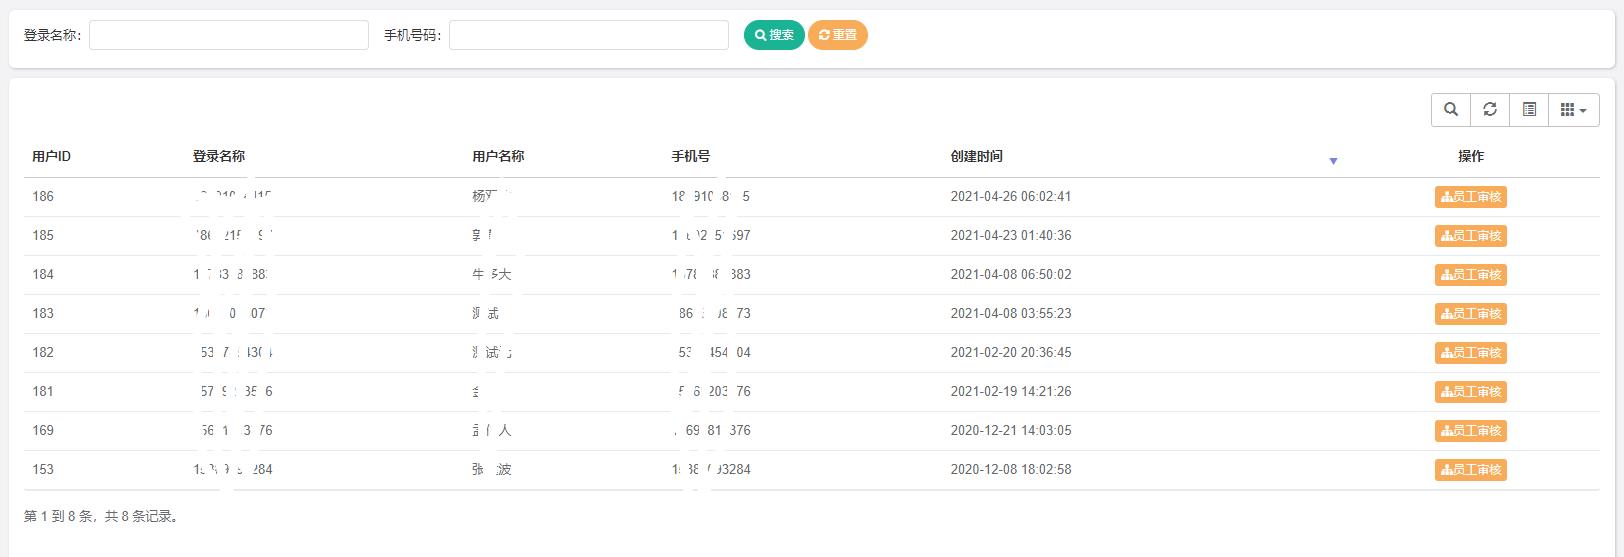Screen dimensions: 1624x557
Task: Click the green 搜索 button
Action: 774,35
